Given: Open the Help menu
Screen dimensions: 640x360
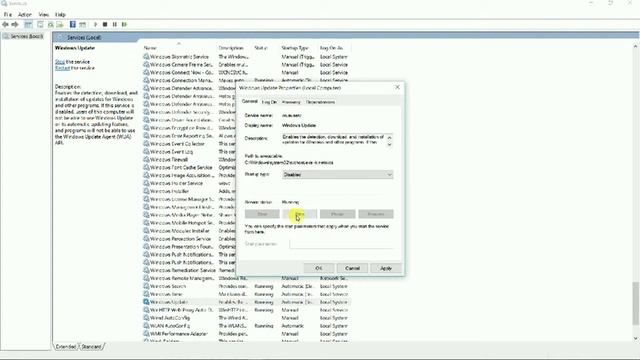Looking at the screenshot, I should pos(60,15).
